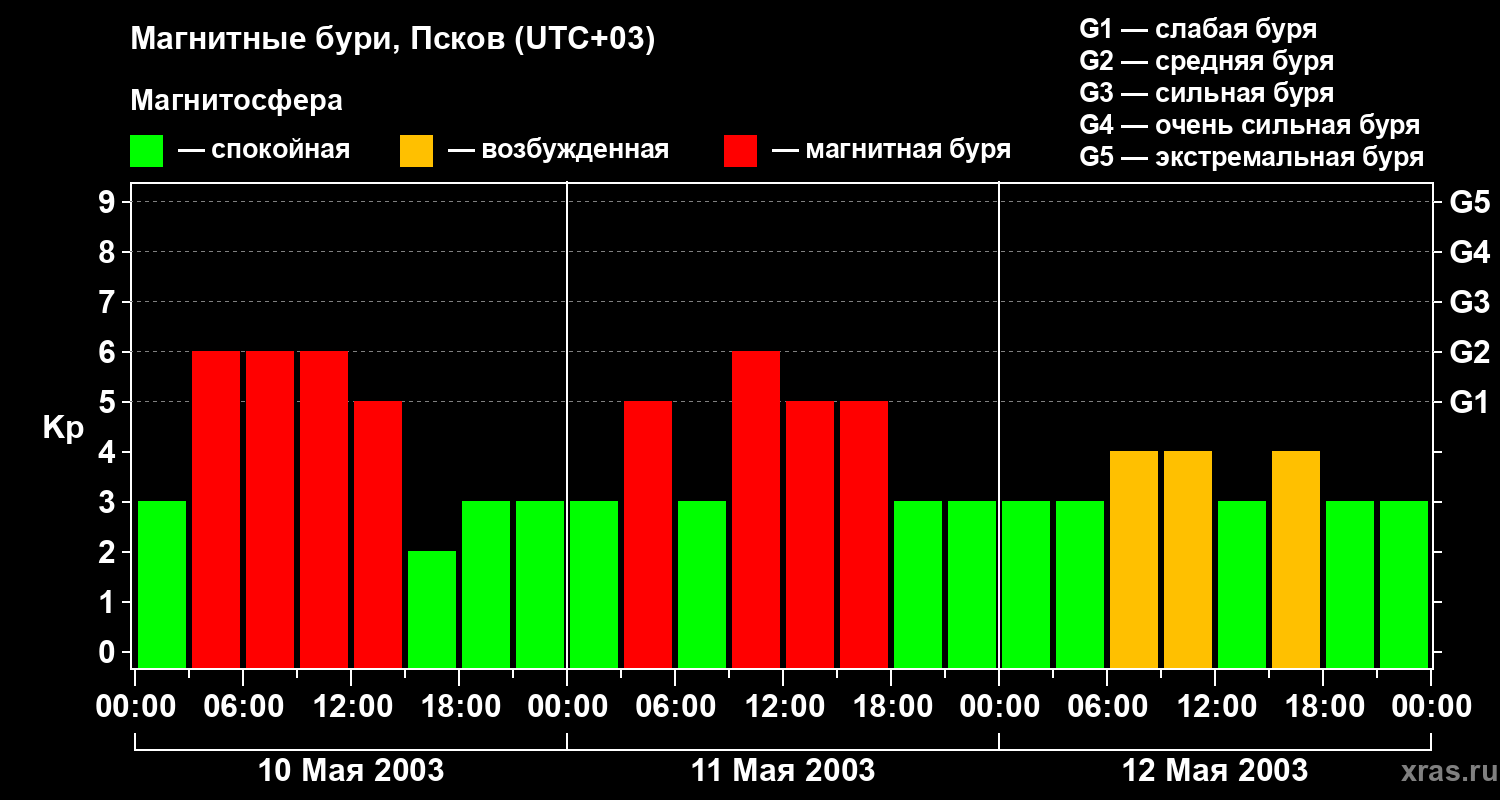This screenshot has height=800, width=1500.
Task: Click the G1 label on the right axis
Action: [x=1469, y=403]
